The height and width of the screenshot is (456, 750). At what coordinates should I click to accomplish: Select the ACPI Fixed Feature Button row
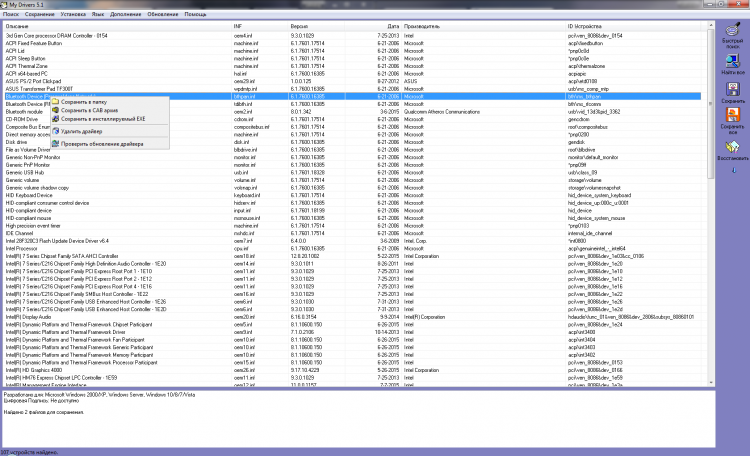(x=353, y=43)
